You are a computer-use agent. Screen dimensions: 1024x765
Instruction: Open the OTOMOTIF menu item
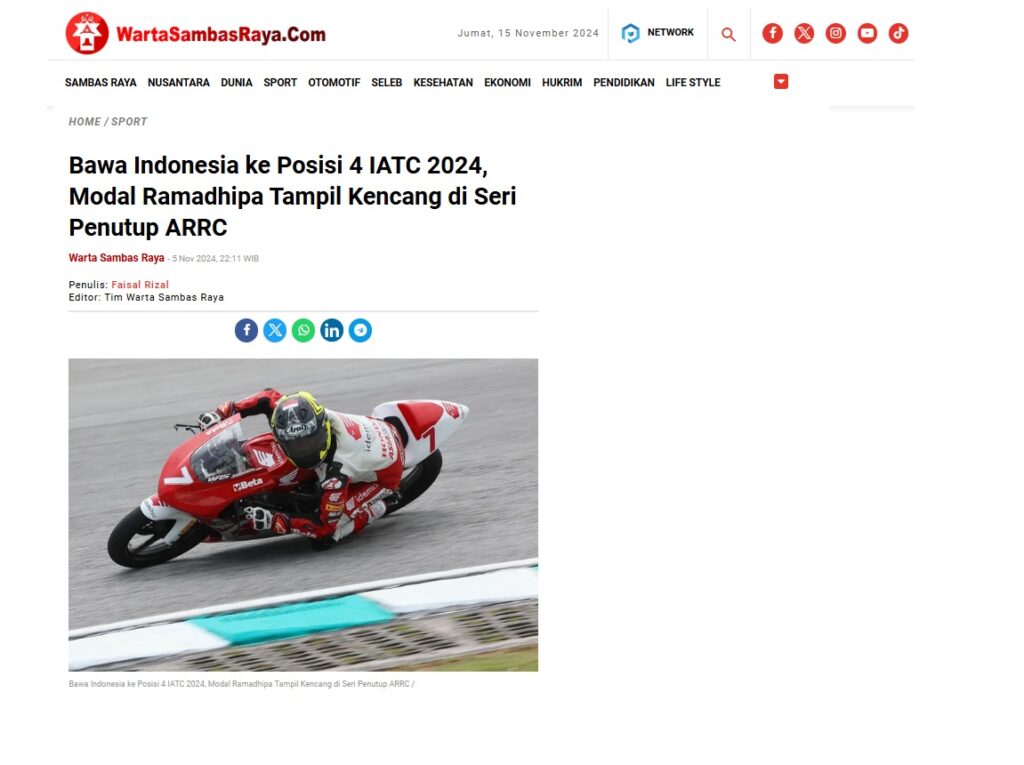[x=334, y=82]
